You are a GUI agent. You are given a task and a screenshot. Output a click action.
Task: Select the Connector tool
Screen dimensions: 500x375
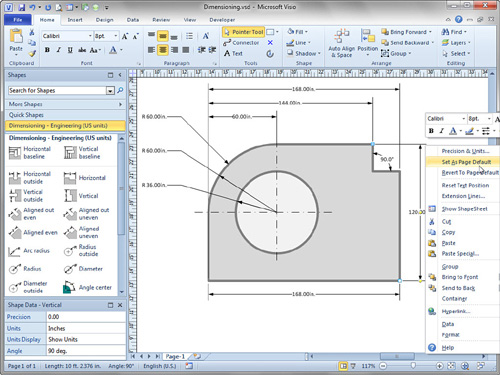click(x=241, y=43)
